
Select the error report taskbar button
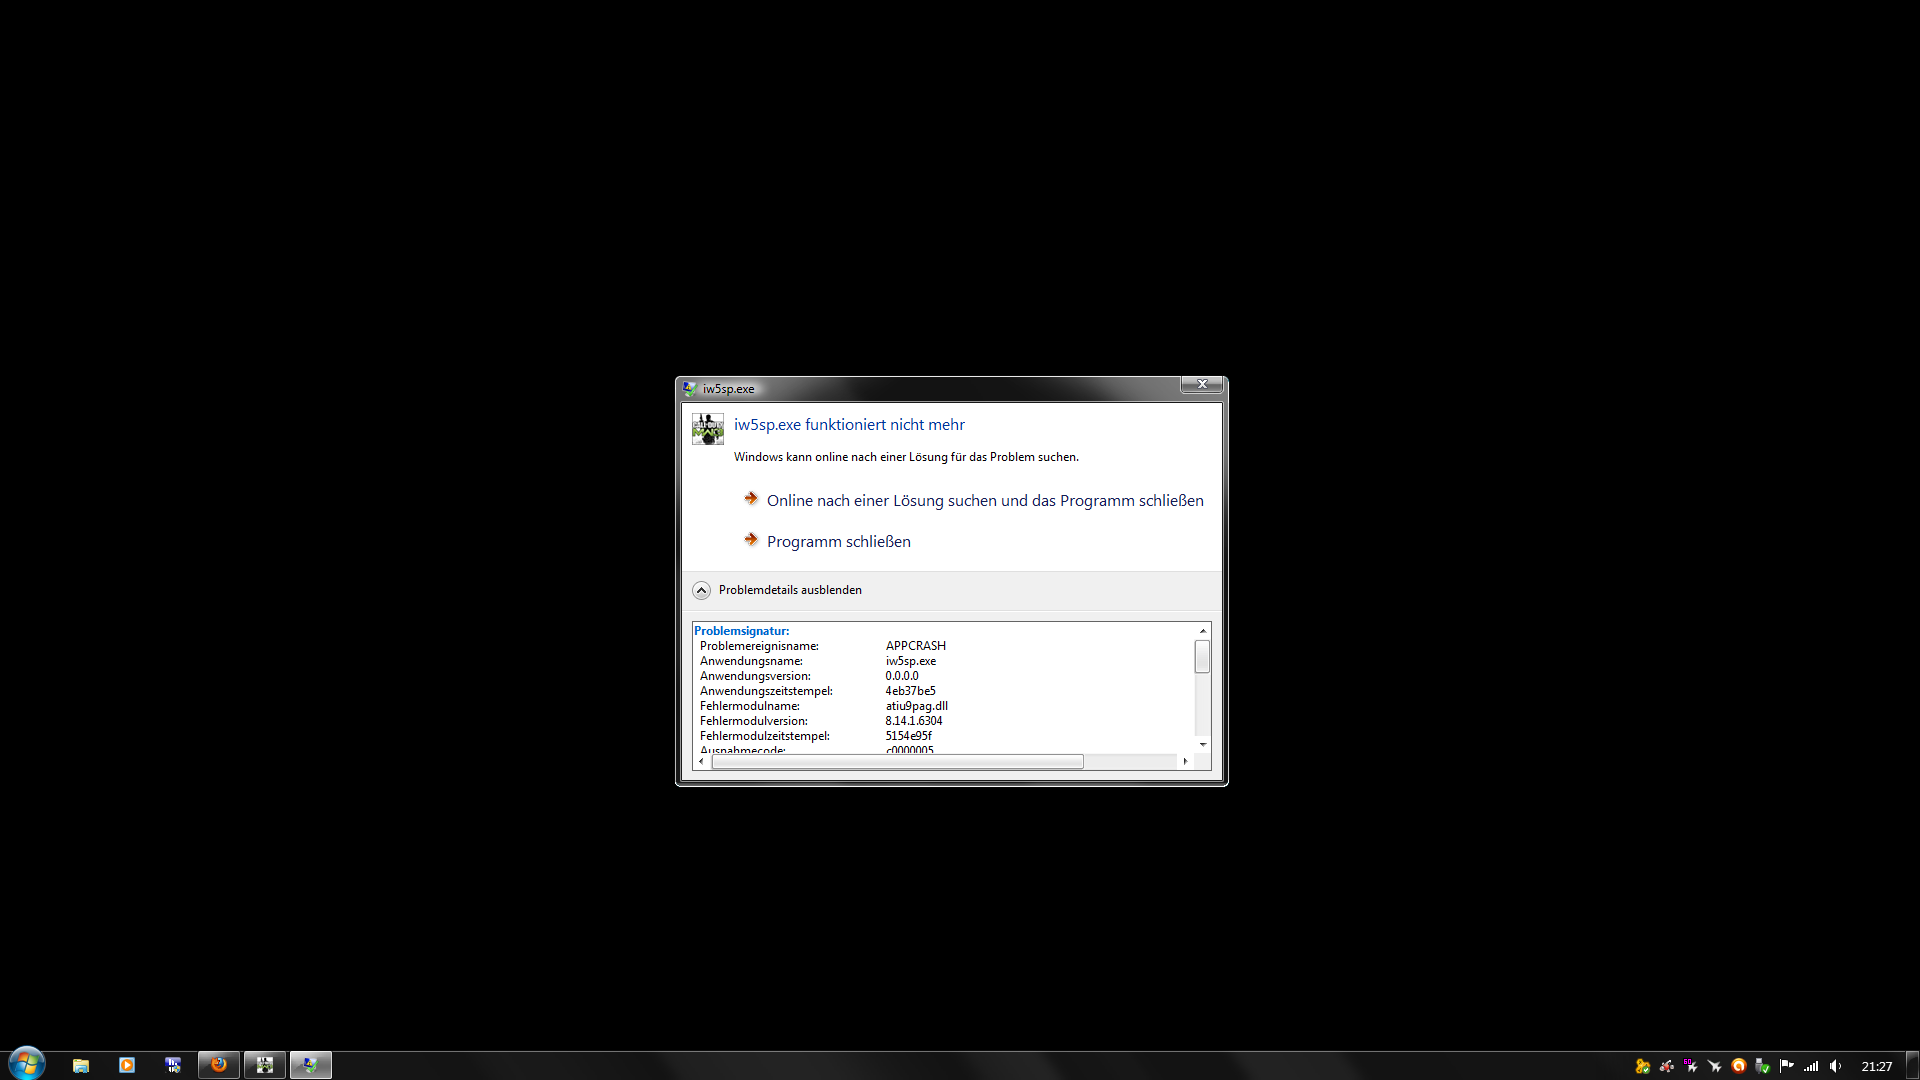311,1065
